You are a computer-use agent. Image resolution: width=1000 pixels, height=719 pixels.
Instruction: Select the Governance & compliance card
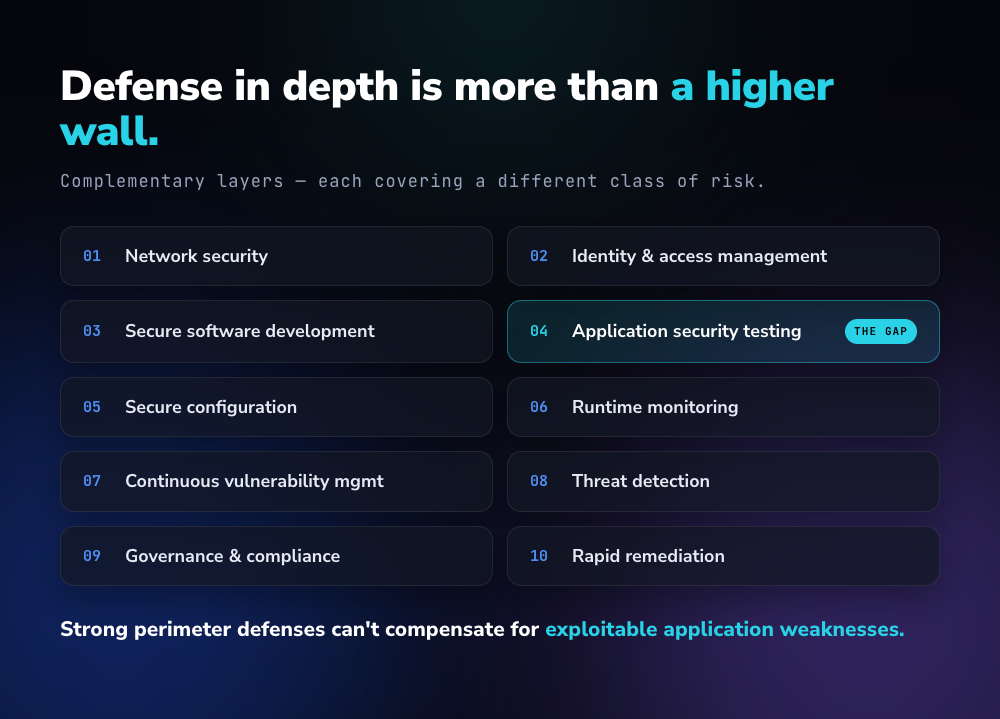tap(276, 556)
